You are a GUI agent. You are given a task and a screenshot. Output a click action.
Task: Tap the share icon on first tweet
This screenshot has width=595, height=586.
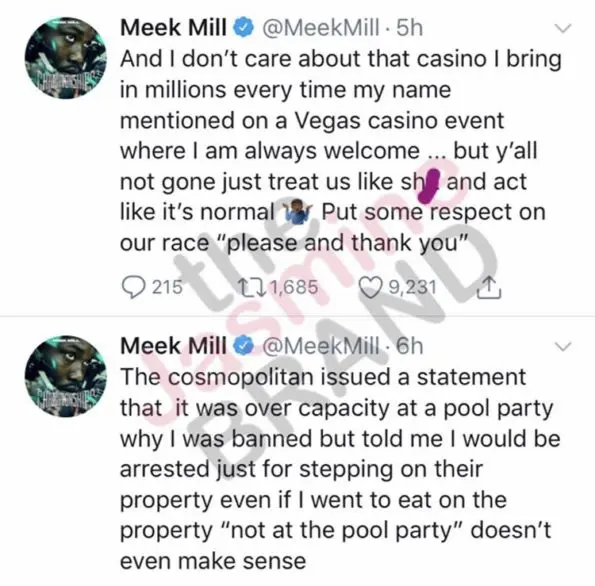point(489,287)
